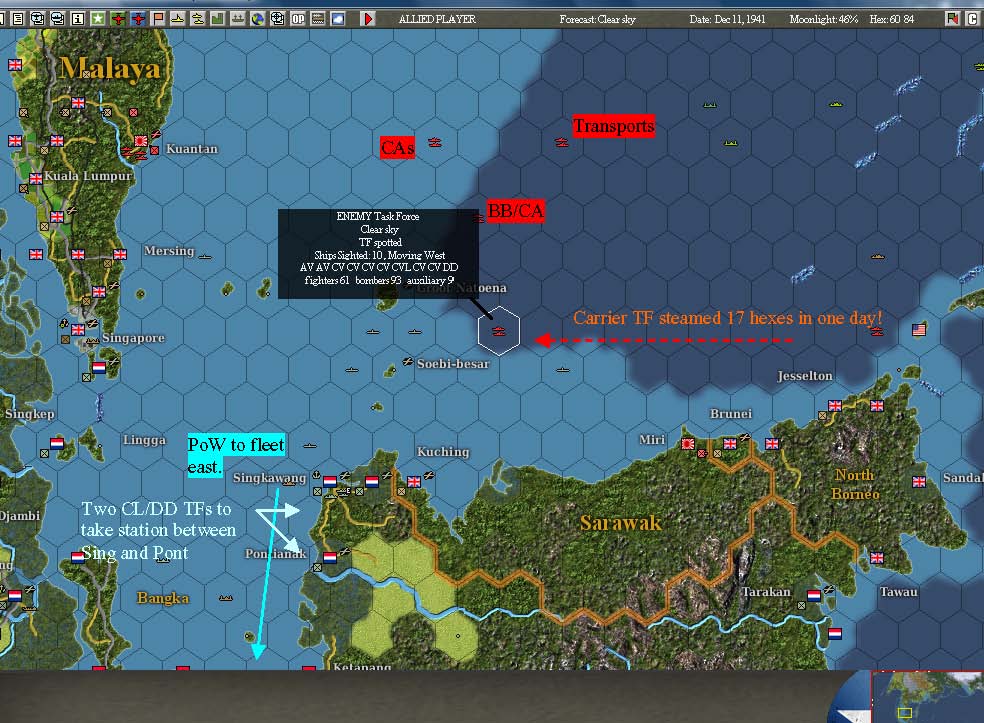
Task: Select the British flag near Sandakan
Action: [919, 481]
